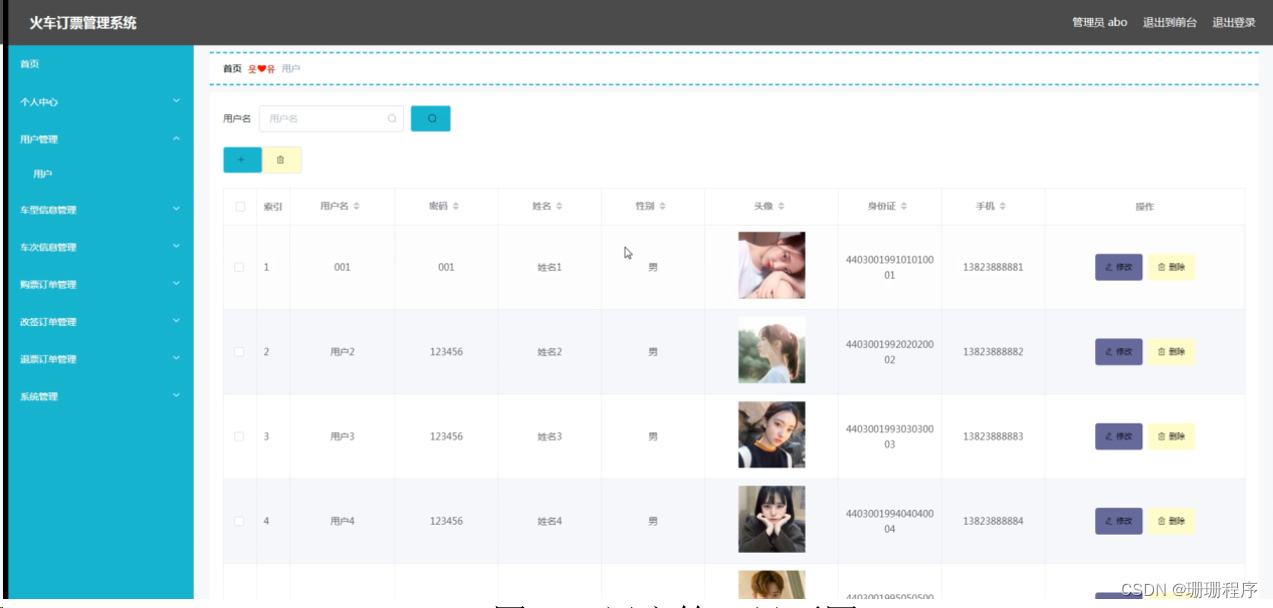Click the 操作 column header
The height and width of the screenshot is (608, 1273).
1145,207
